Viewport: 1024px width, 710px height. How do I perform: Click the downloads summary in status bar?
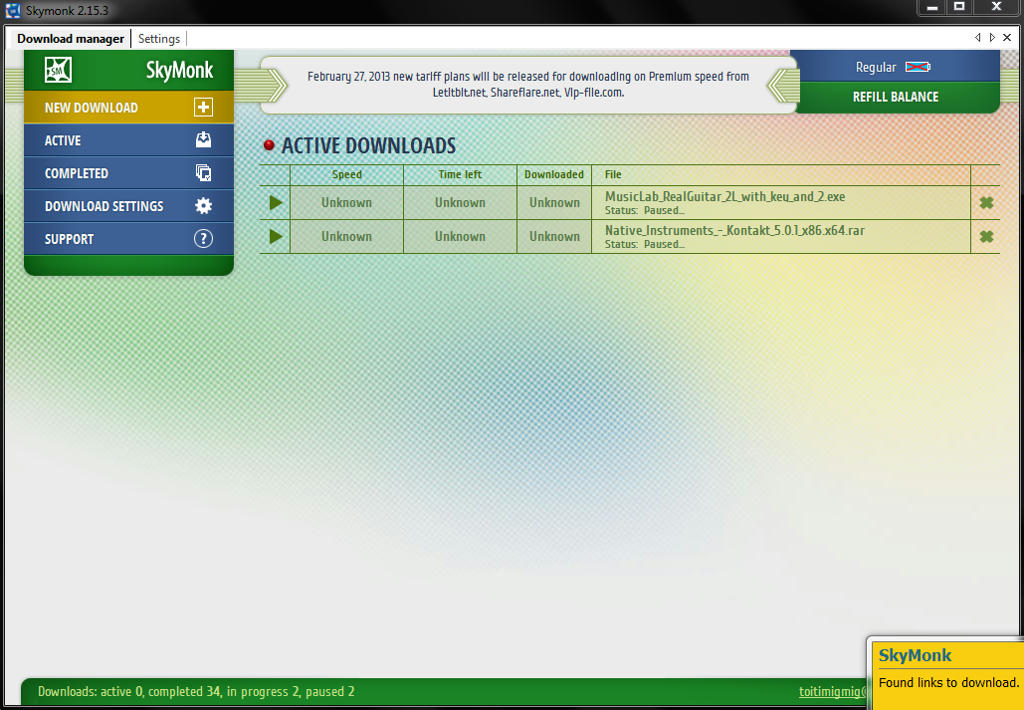(x=196, y=692)
